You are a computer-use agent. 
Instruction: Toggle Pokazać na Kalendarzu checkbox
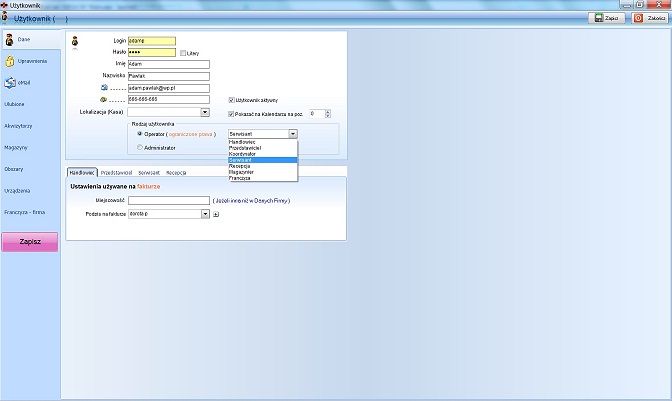click(231, 114)
